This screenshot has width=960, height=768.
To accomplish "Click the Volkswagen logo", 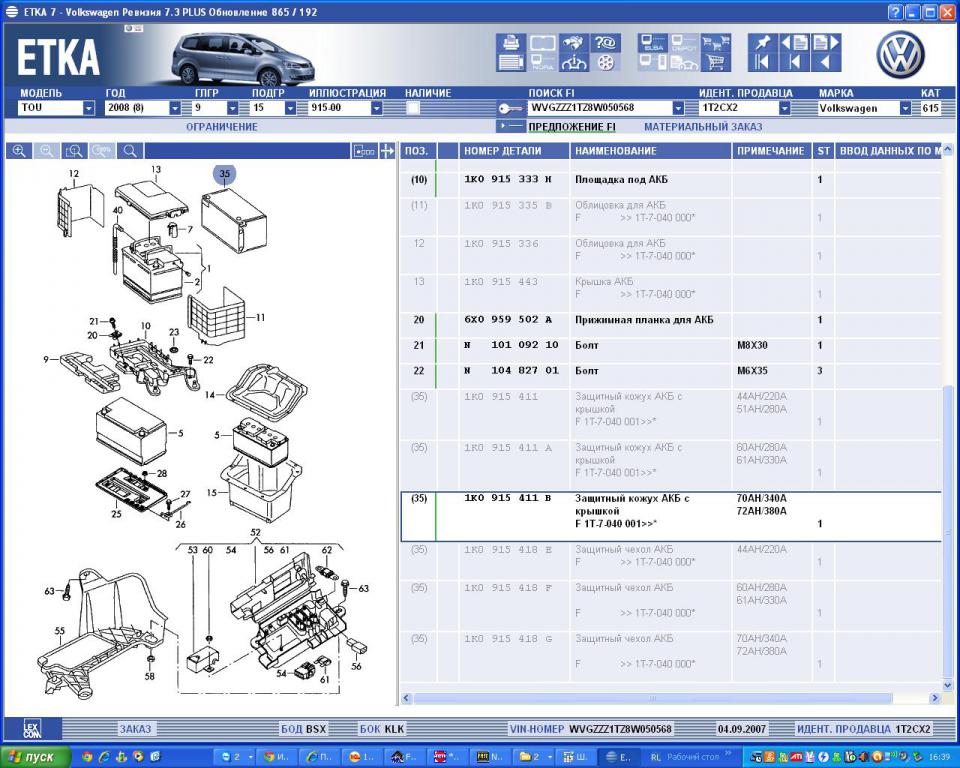I will tap(901, 55).
